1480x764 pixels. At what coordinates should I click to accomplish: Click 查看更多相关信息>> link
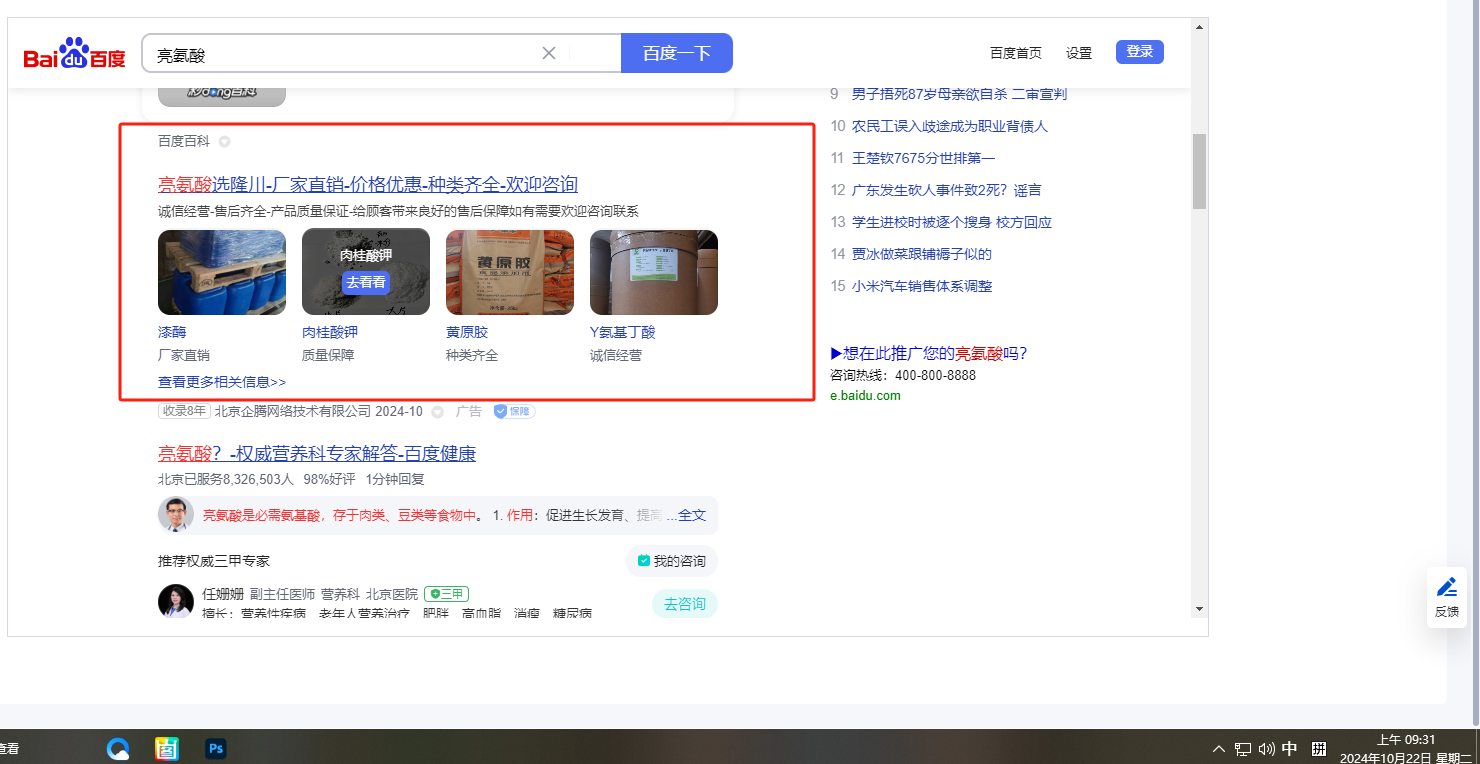pyautogui.click(x=222, y=382)
